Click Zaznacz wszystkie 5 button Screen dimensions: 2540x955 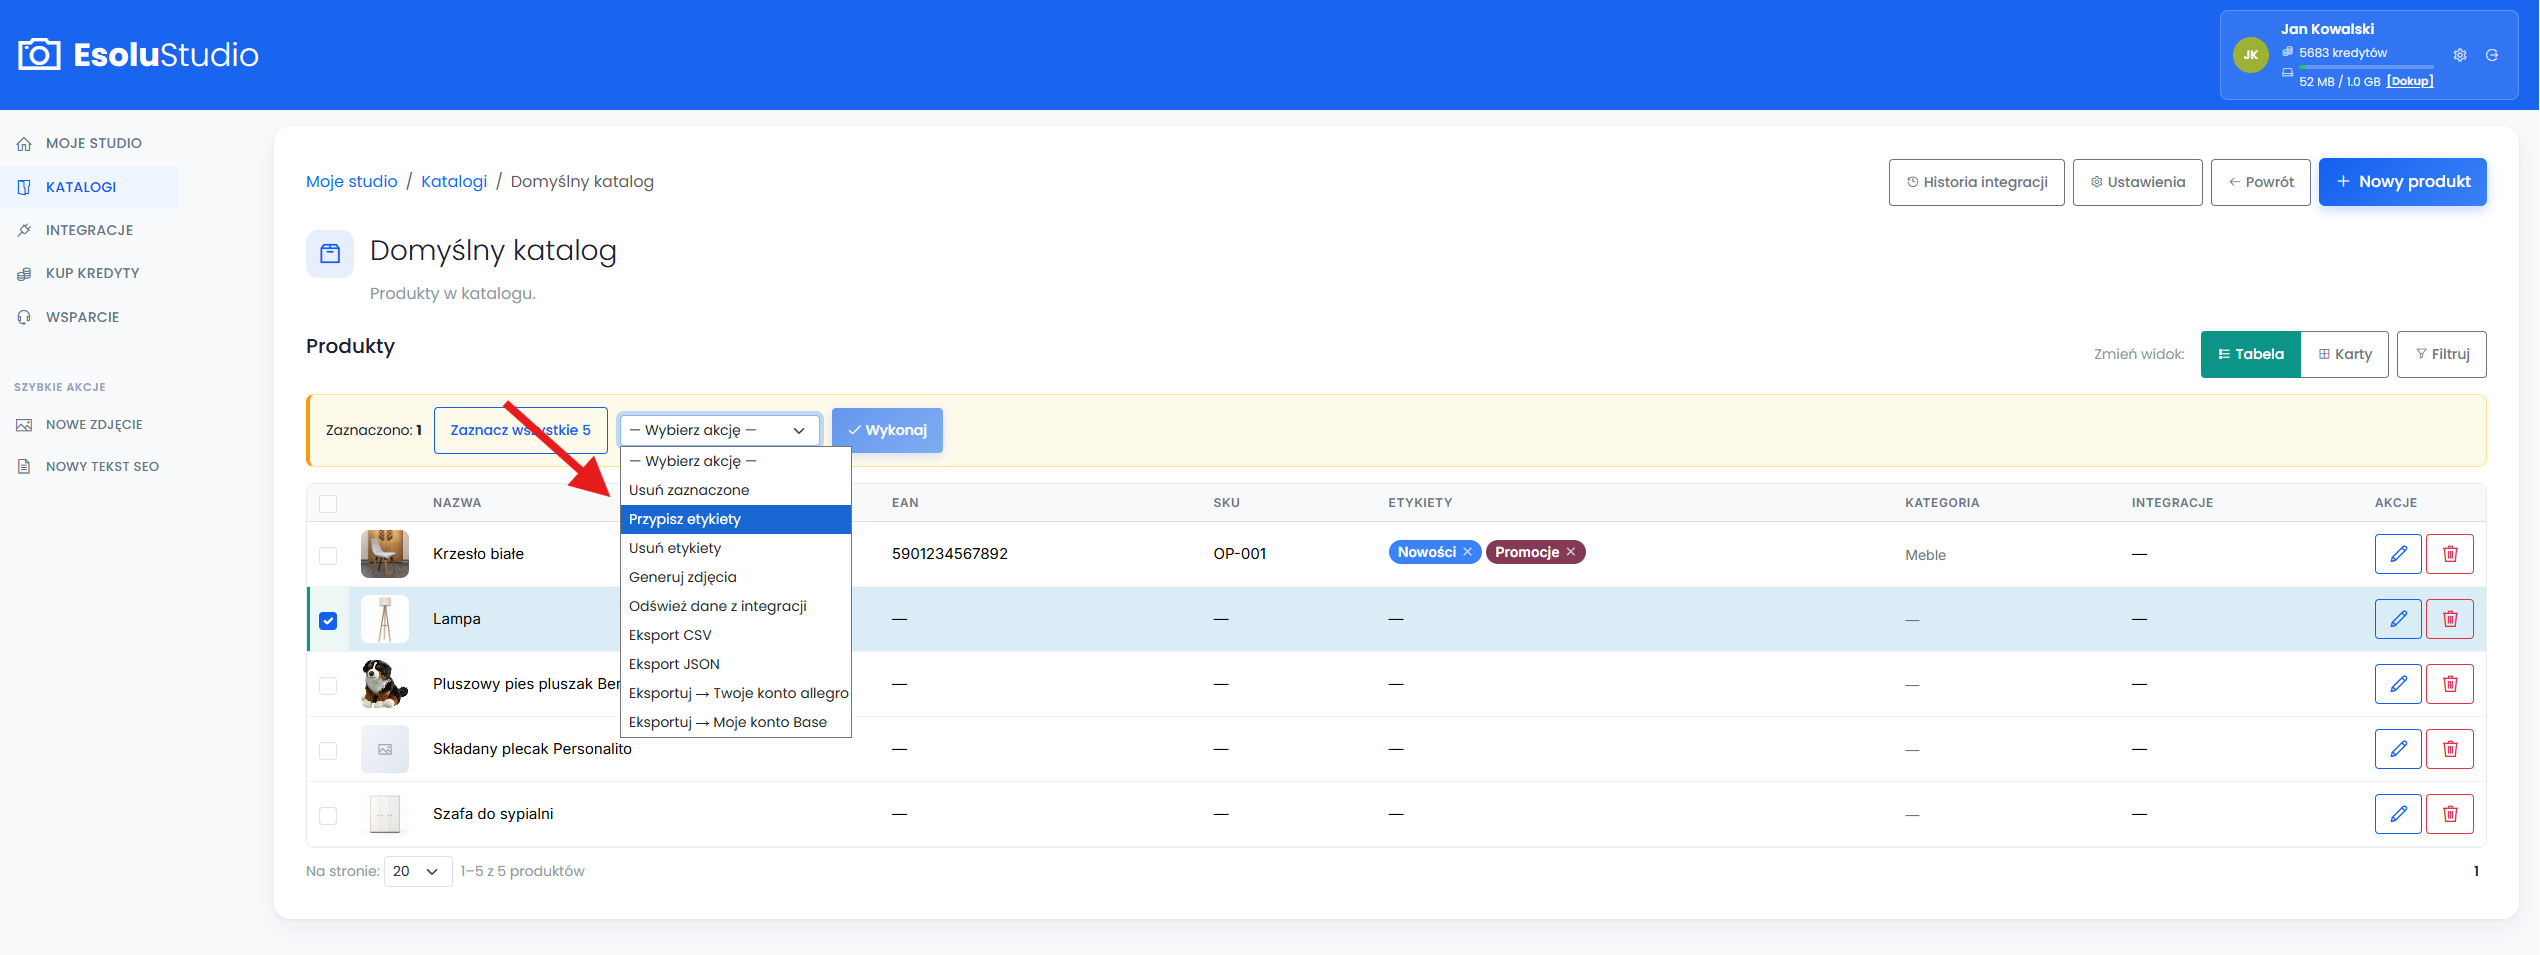pyautogui.click(x=520, y=430)
